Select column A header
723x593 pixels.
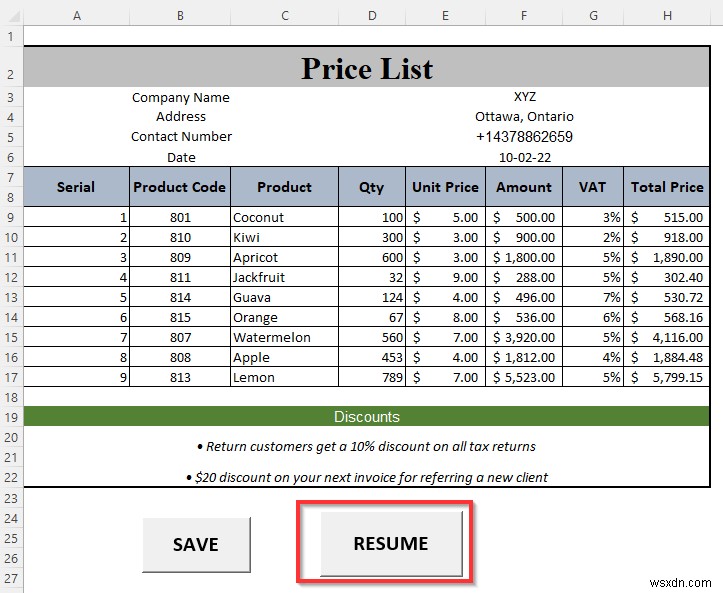77,16
